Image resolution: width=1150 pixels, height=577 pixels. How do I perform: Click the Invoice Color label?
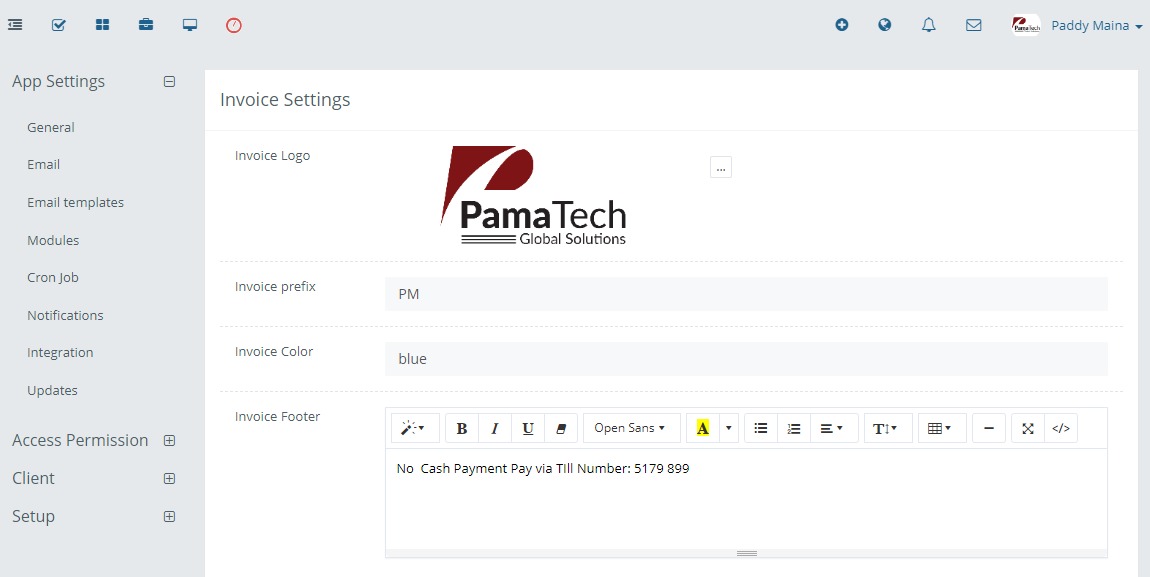point(274,352)
